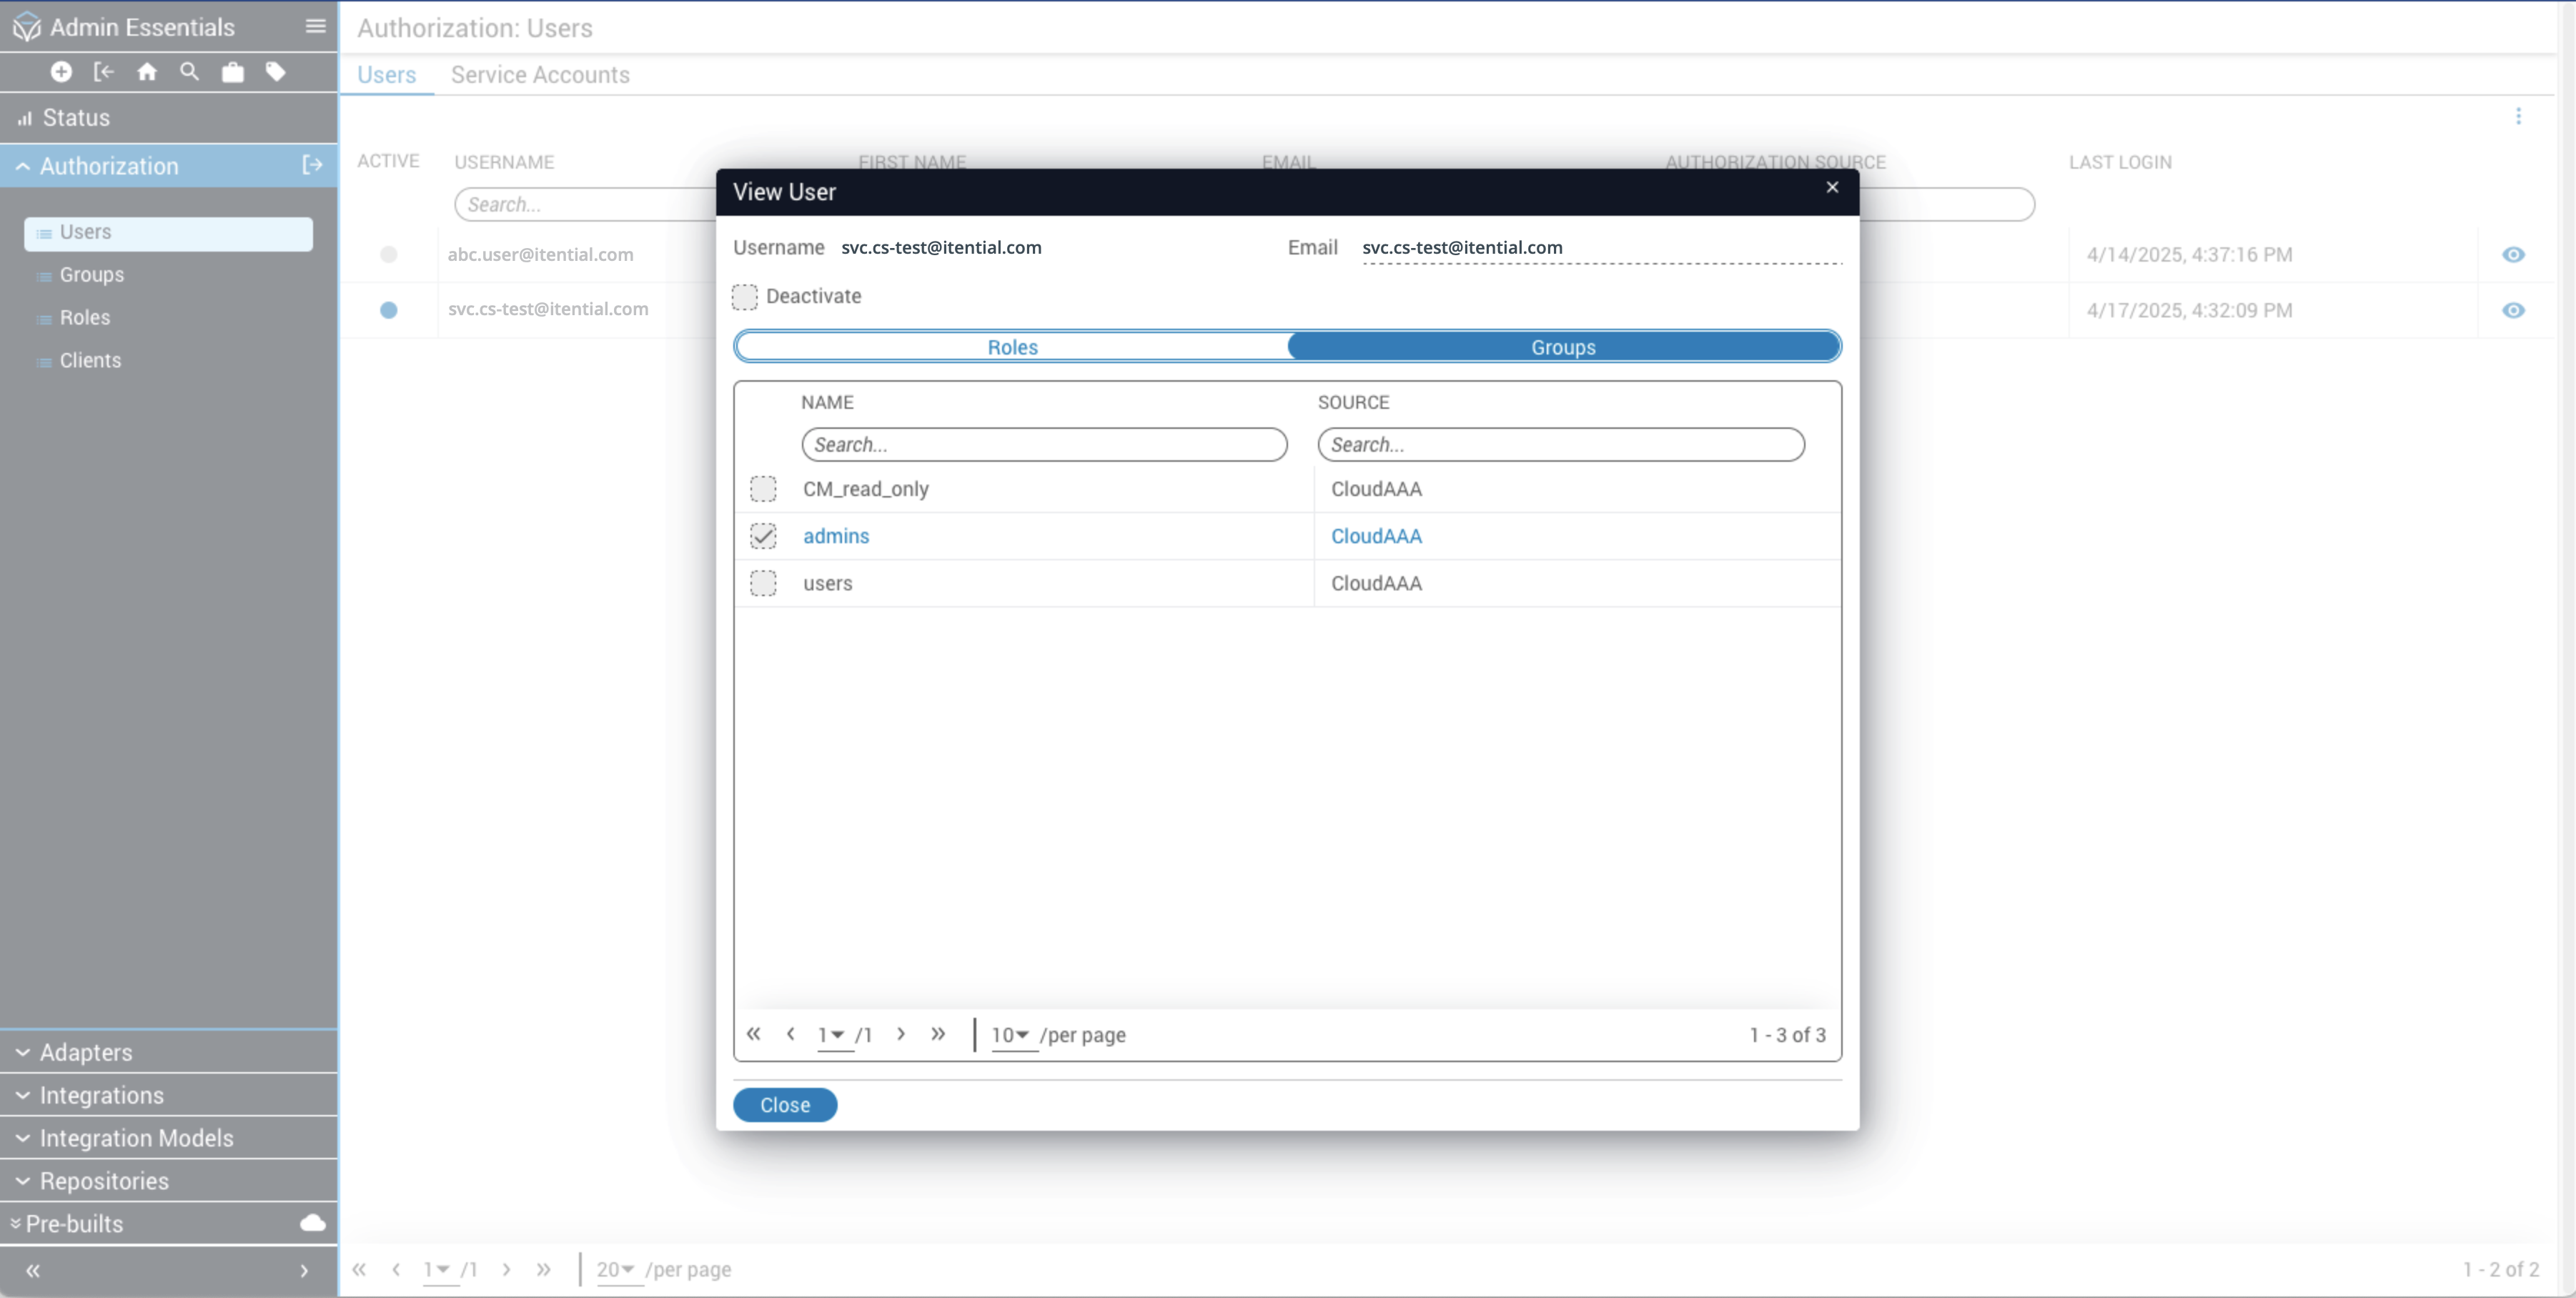Open the Groups item in sidebar
This screenshot has height=1298, width=2576.
92,275
